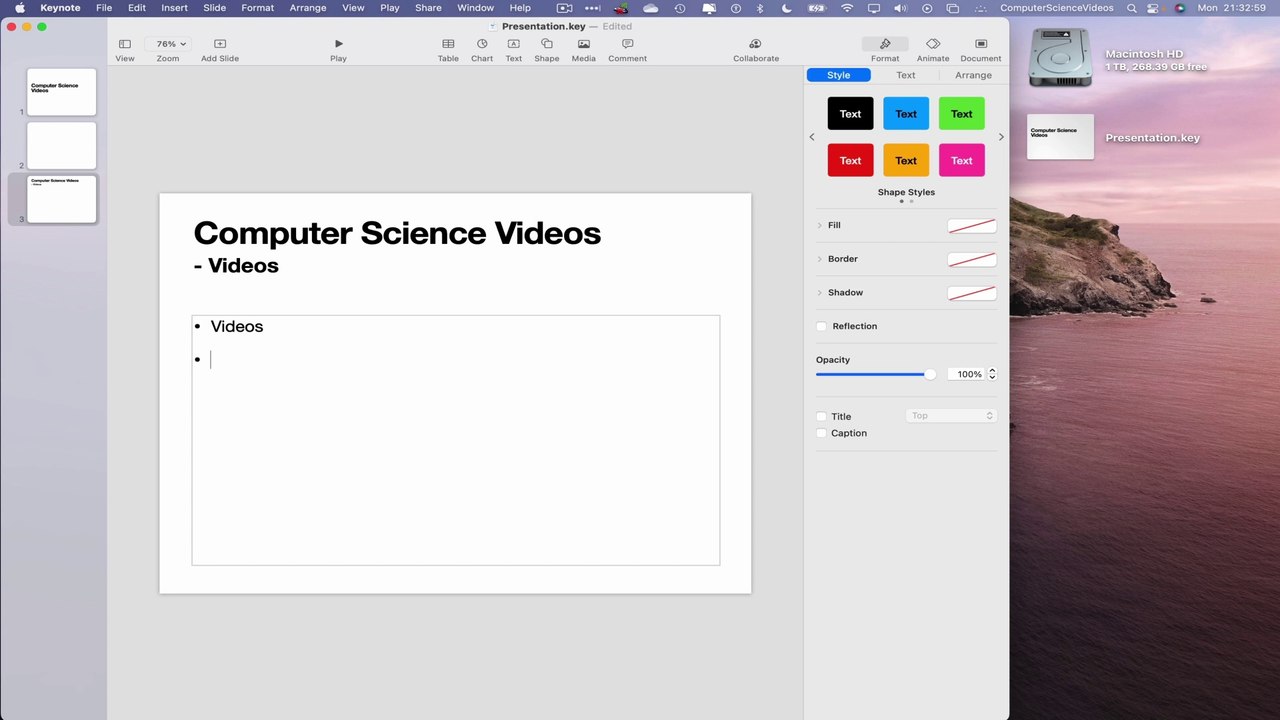Apply the orange Text shape style

906,160
